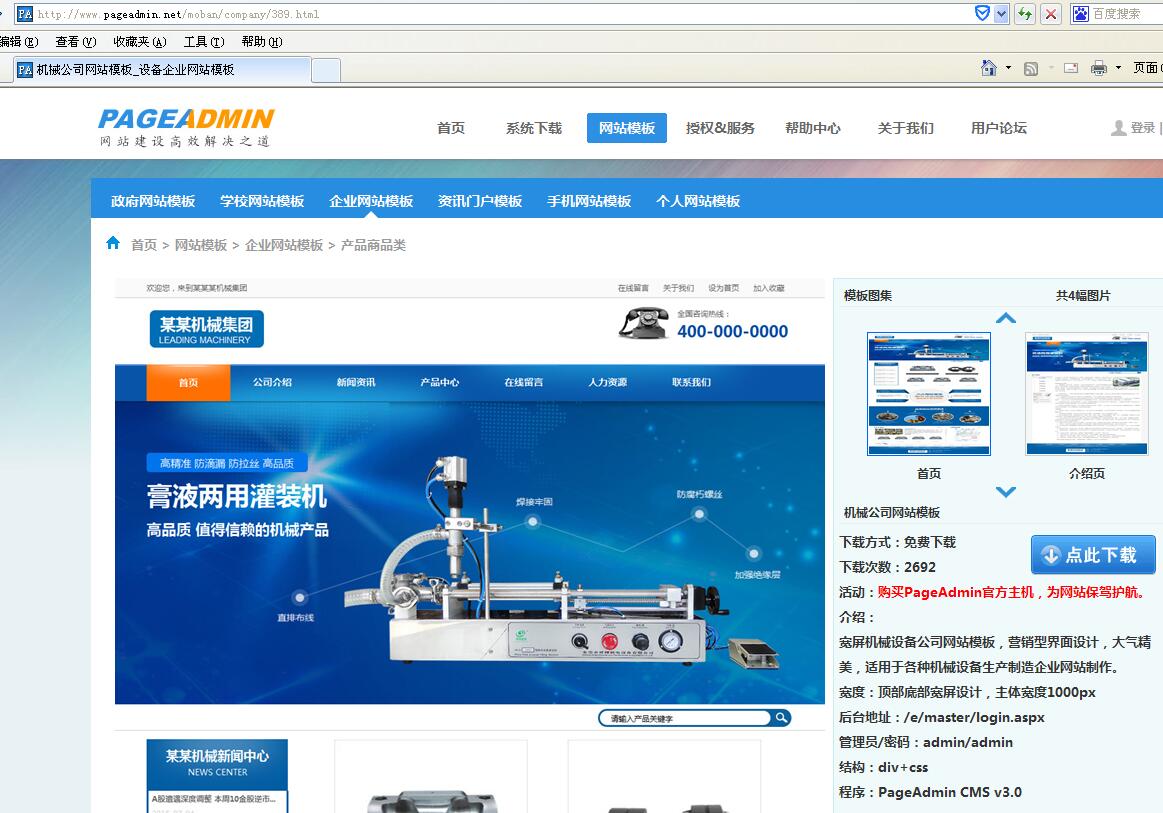Image resolution: width=1163 pixels, height=813 pixels.
Task: Click the red stop loading icon
Action: (x=1051, y=14)
